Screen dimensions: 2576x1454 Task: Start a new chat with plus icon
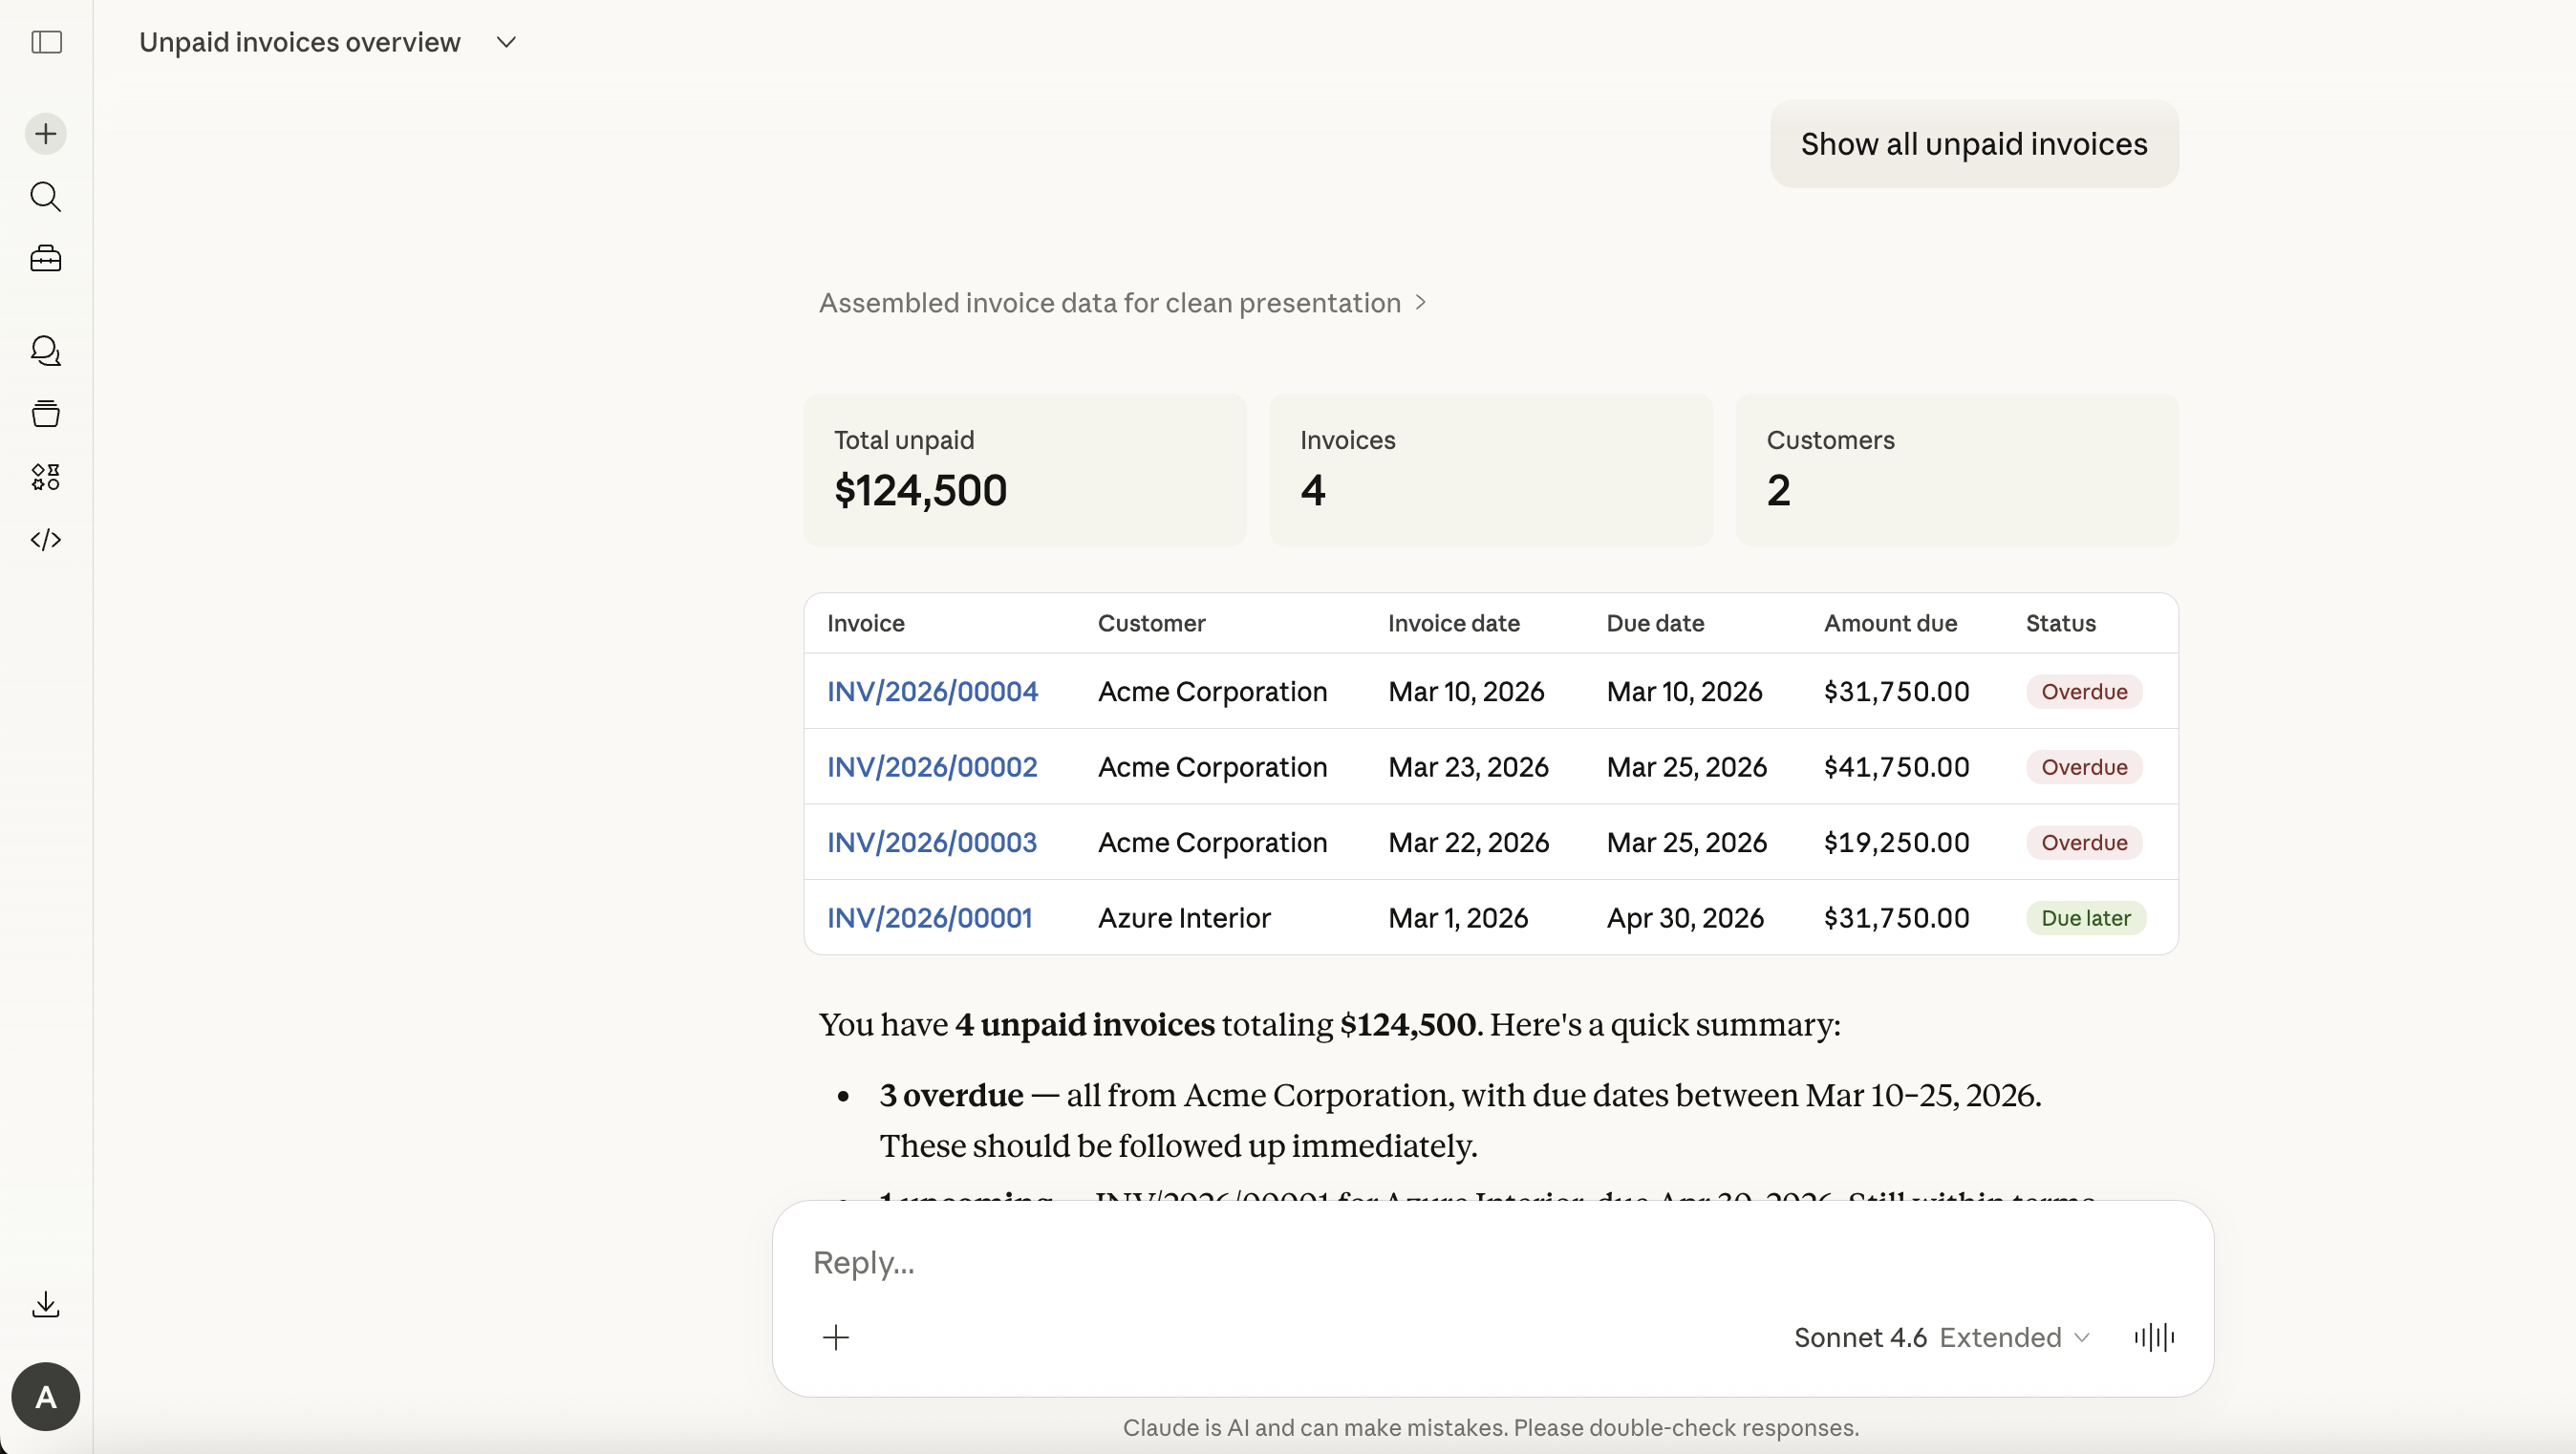tap(46, 134)
